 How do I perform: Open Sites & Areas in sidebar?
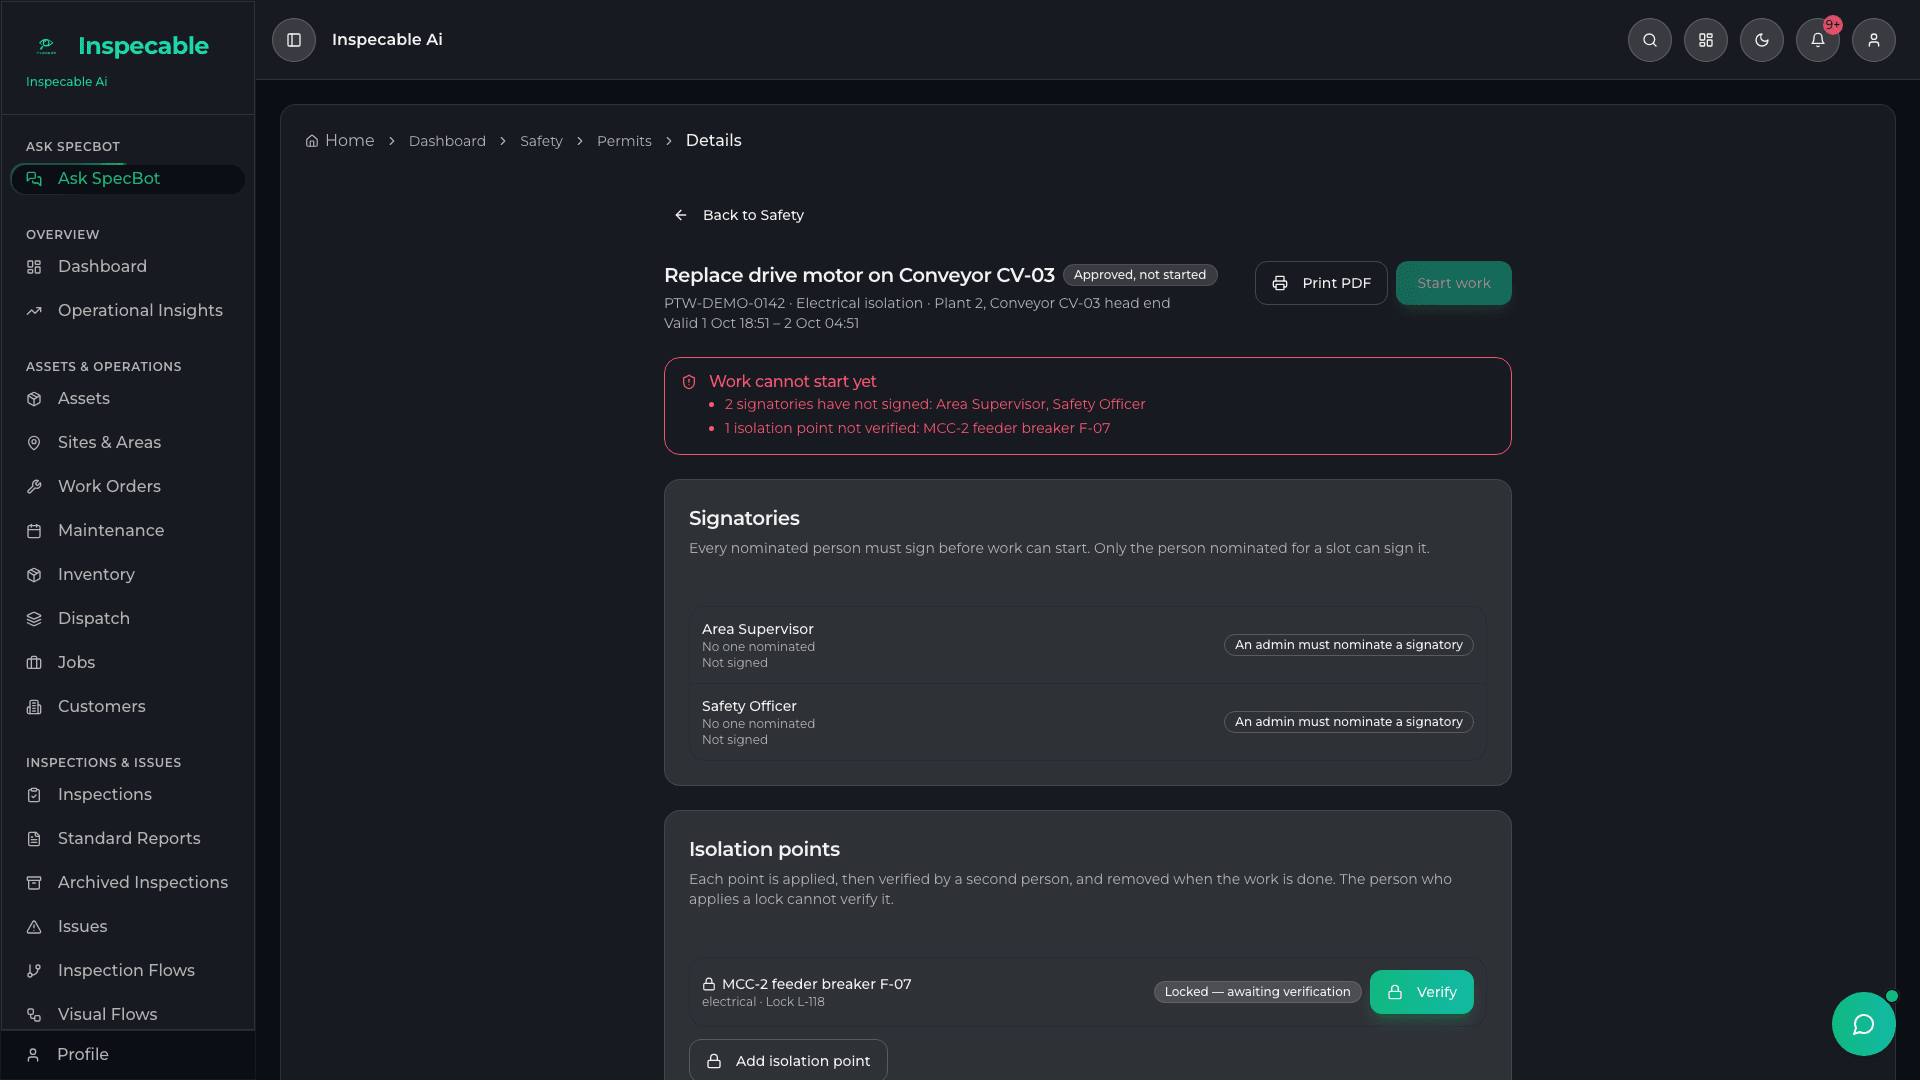pyautogui.click(x=128, y=443)
